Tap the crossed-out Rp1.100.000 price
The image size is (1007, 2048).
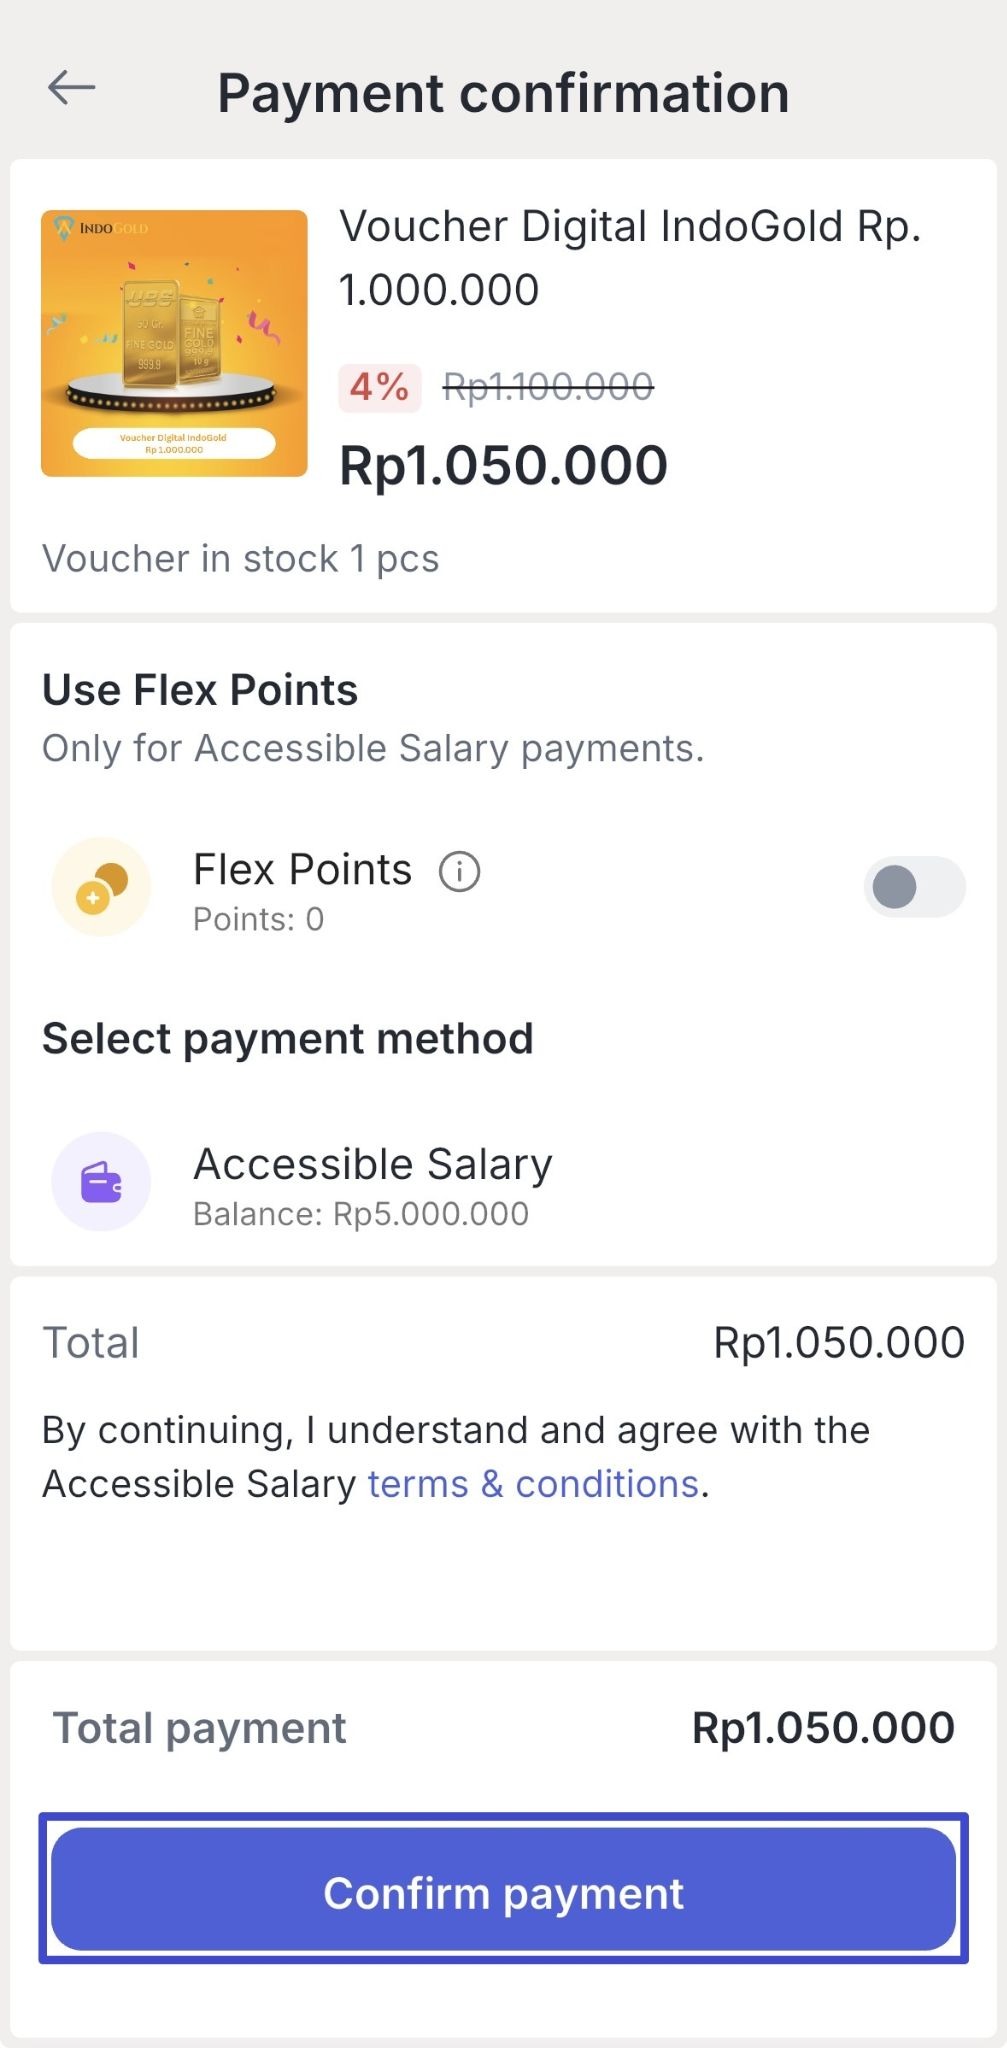[548, 387]
